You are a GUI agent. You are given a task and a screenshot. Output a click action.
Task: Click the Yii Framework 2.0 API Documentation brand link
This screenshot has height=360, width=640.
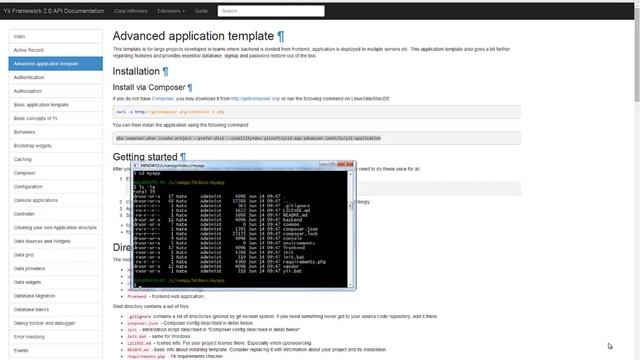point(53,11)
